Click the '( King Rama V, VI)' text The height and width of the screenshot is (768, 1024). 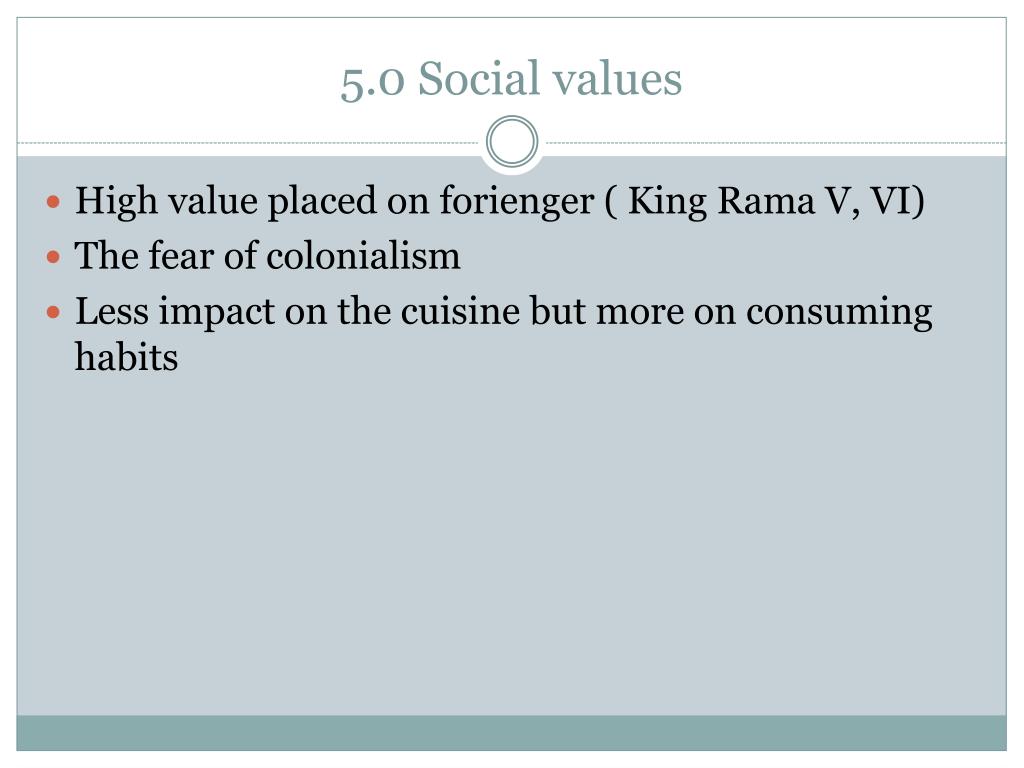(x=765, y=200)
